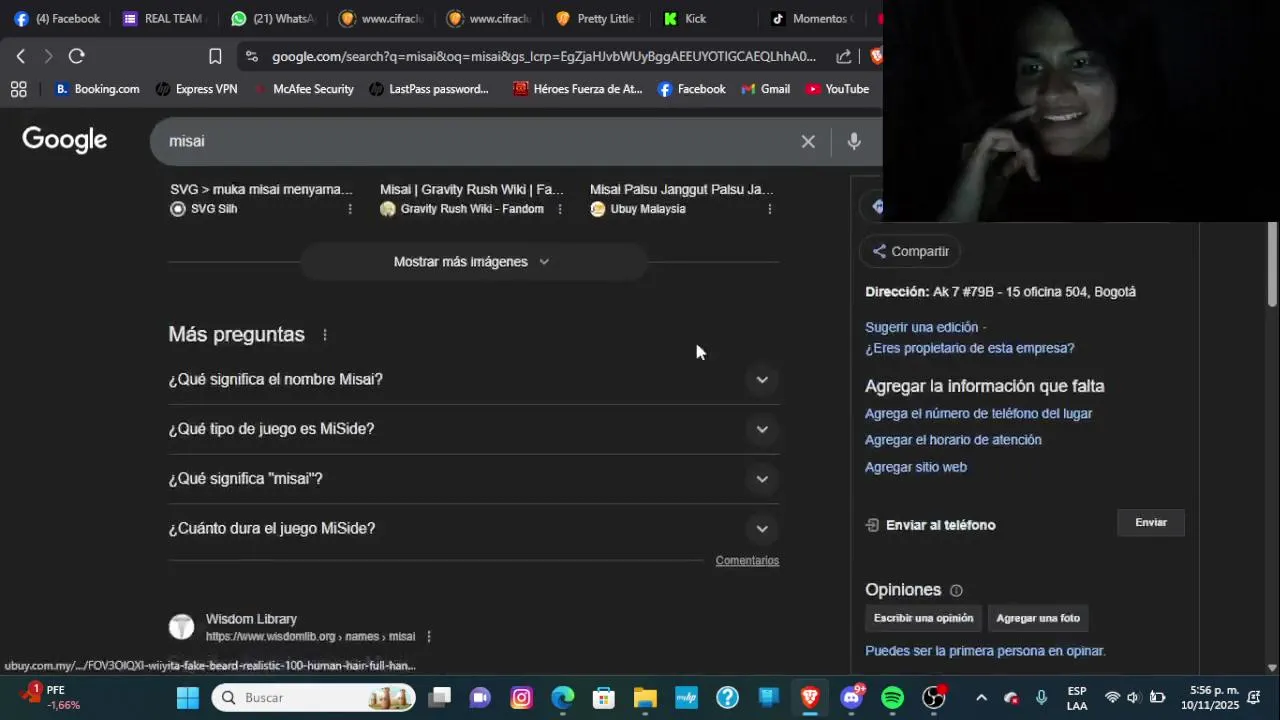Viewport: 1280px width, 720px height.
Task: Switch to the Pretty Little tab
Action: pyautogui.click(x=596, y=18)
